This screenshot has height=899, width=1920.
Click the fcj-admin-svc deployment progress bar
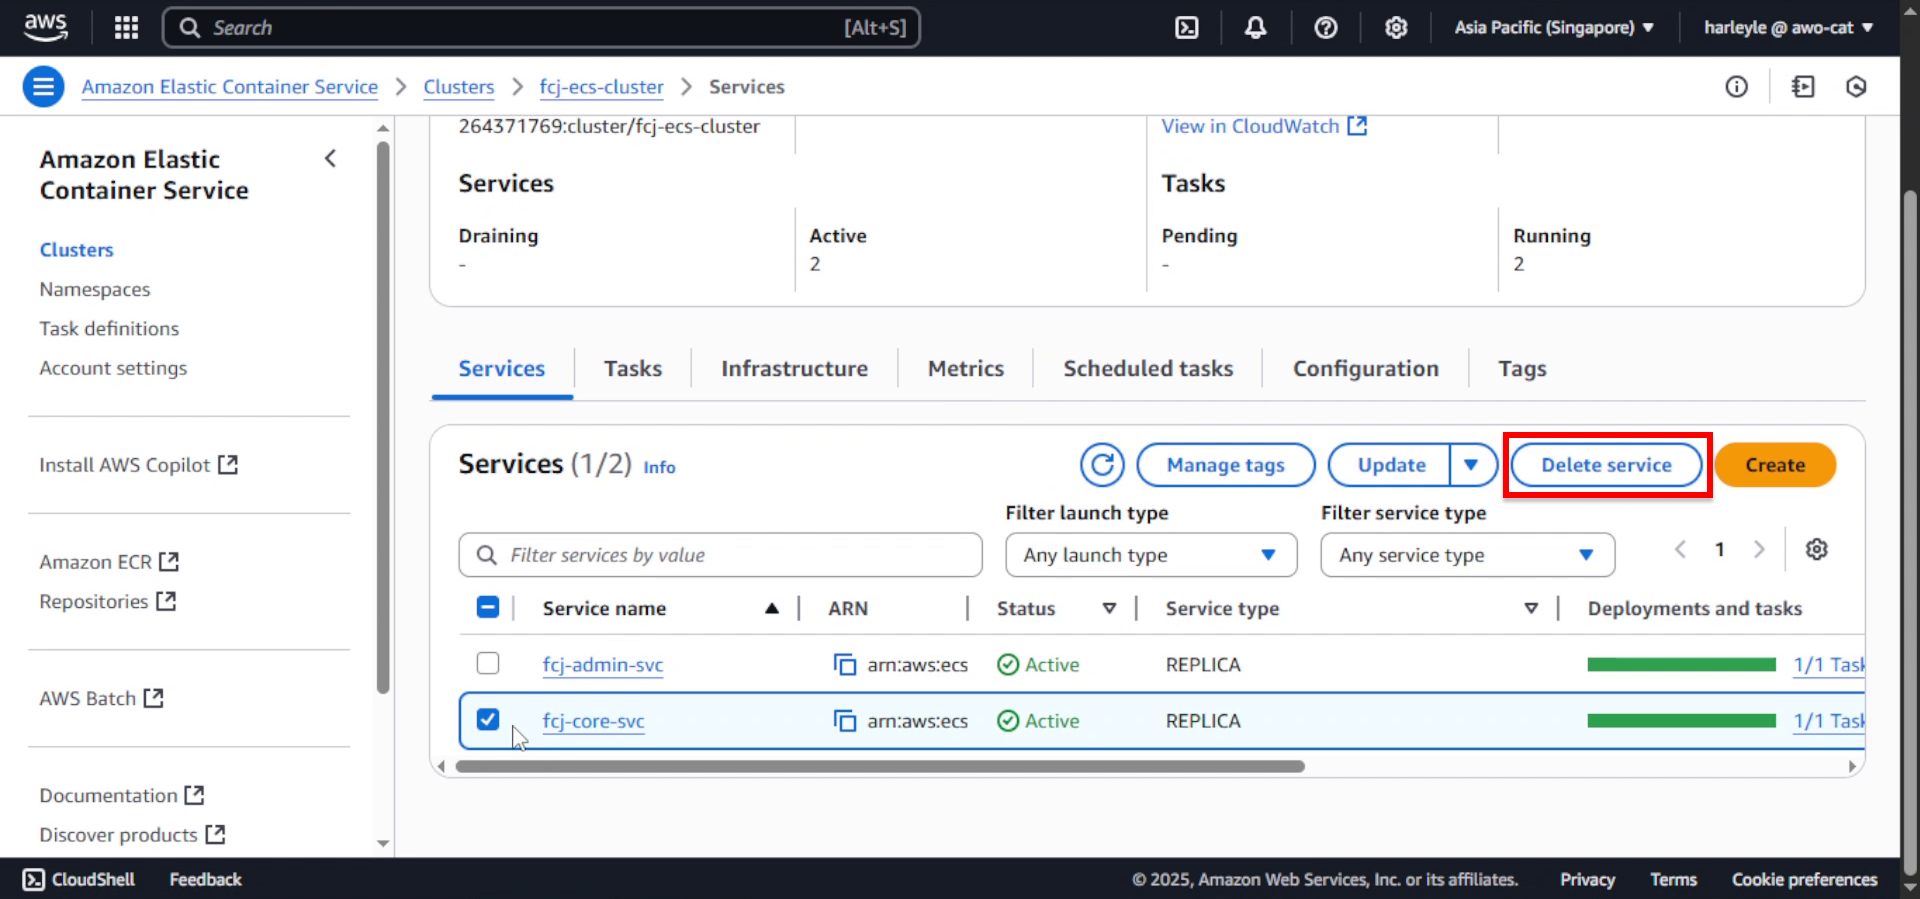[x=1682, y=664]
